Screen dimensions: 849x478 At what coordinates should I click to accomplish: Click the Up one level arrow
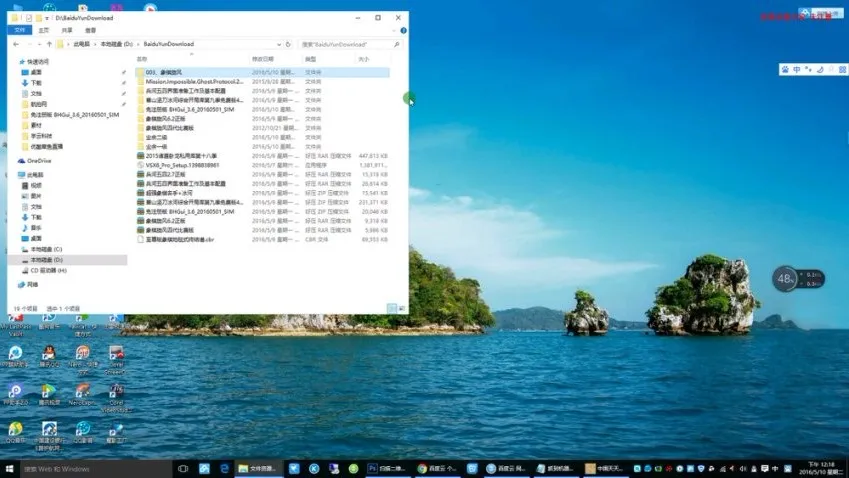point(48,45)
